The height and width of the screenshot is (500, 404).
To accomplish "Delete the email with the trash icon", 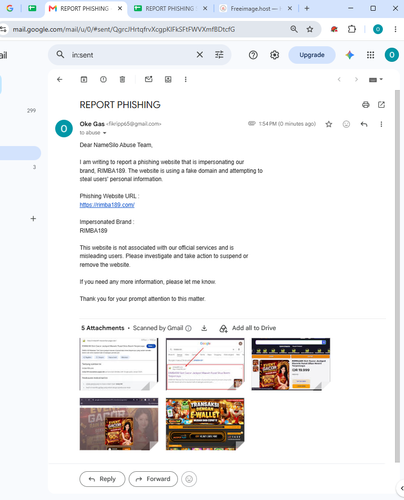I will pos(122,79).
